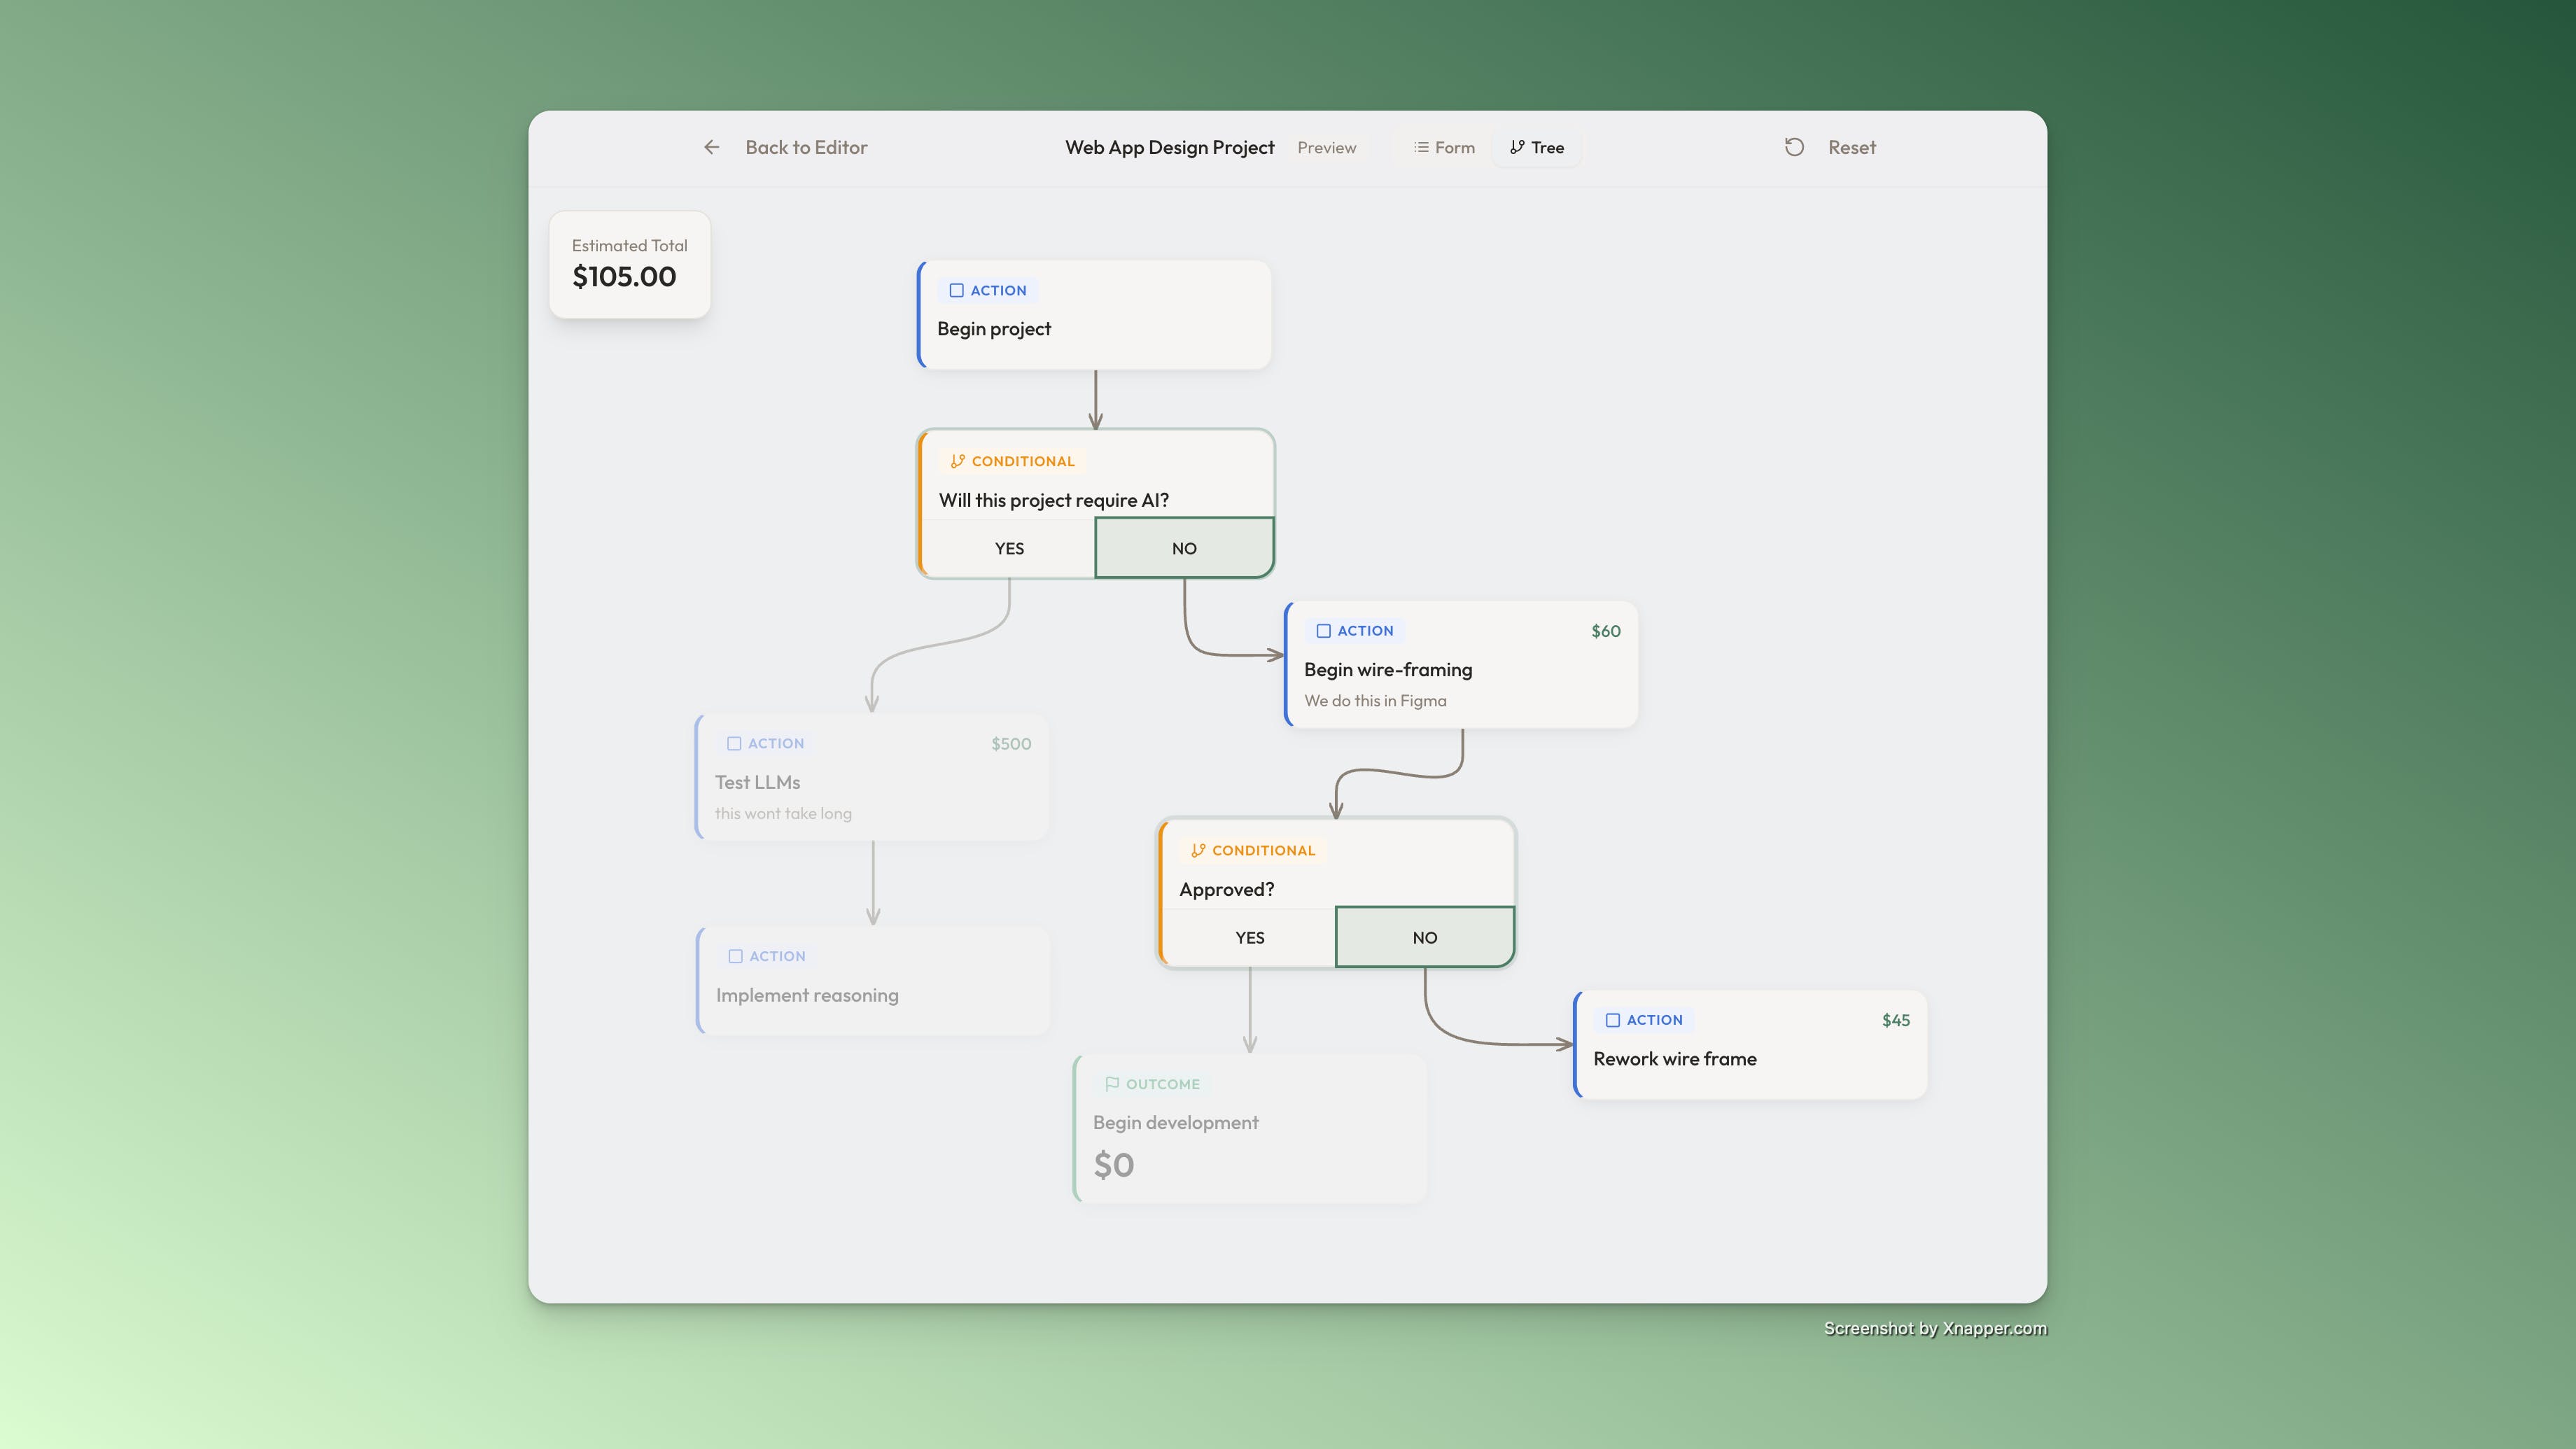The image size is (2576, 1449).
Task: Click the branch icon on AI conditional node
Action: (957, 461)
